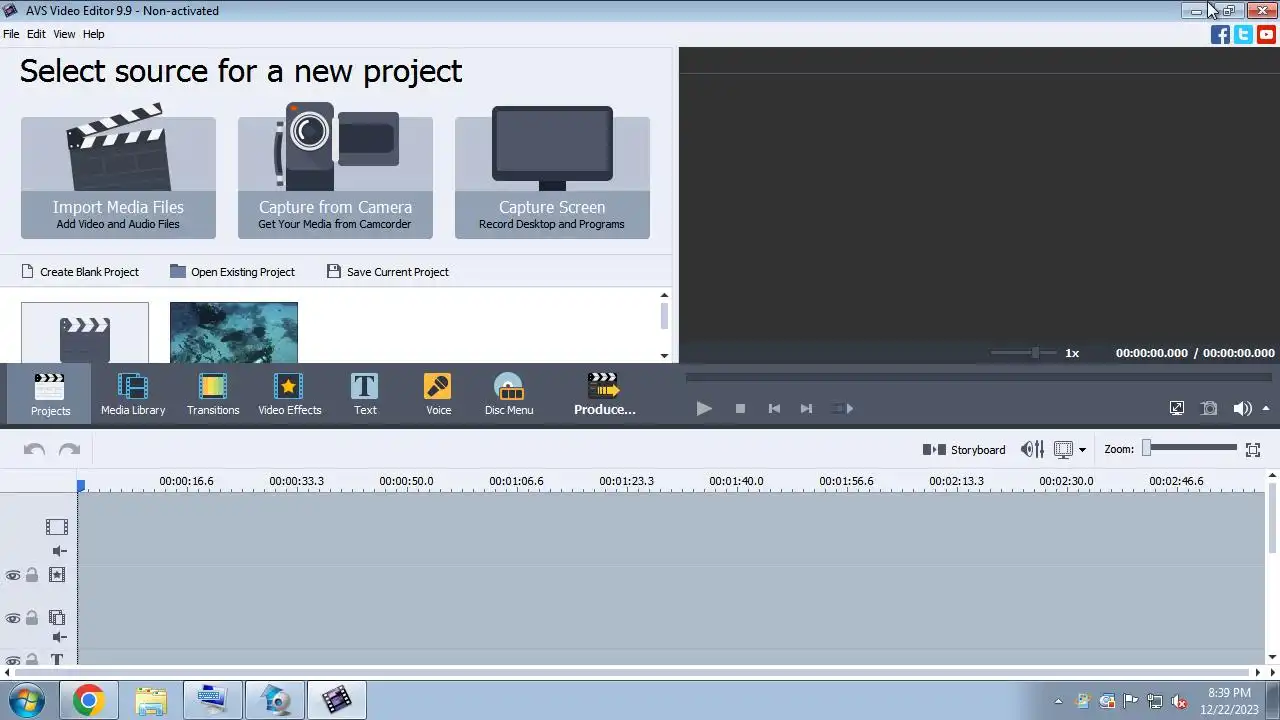Image resolution: width=1280 pixels, height=720 pixels.
Task: Open the Projects section
Action: (49, 393)
